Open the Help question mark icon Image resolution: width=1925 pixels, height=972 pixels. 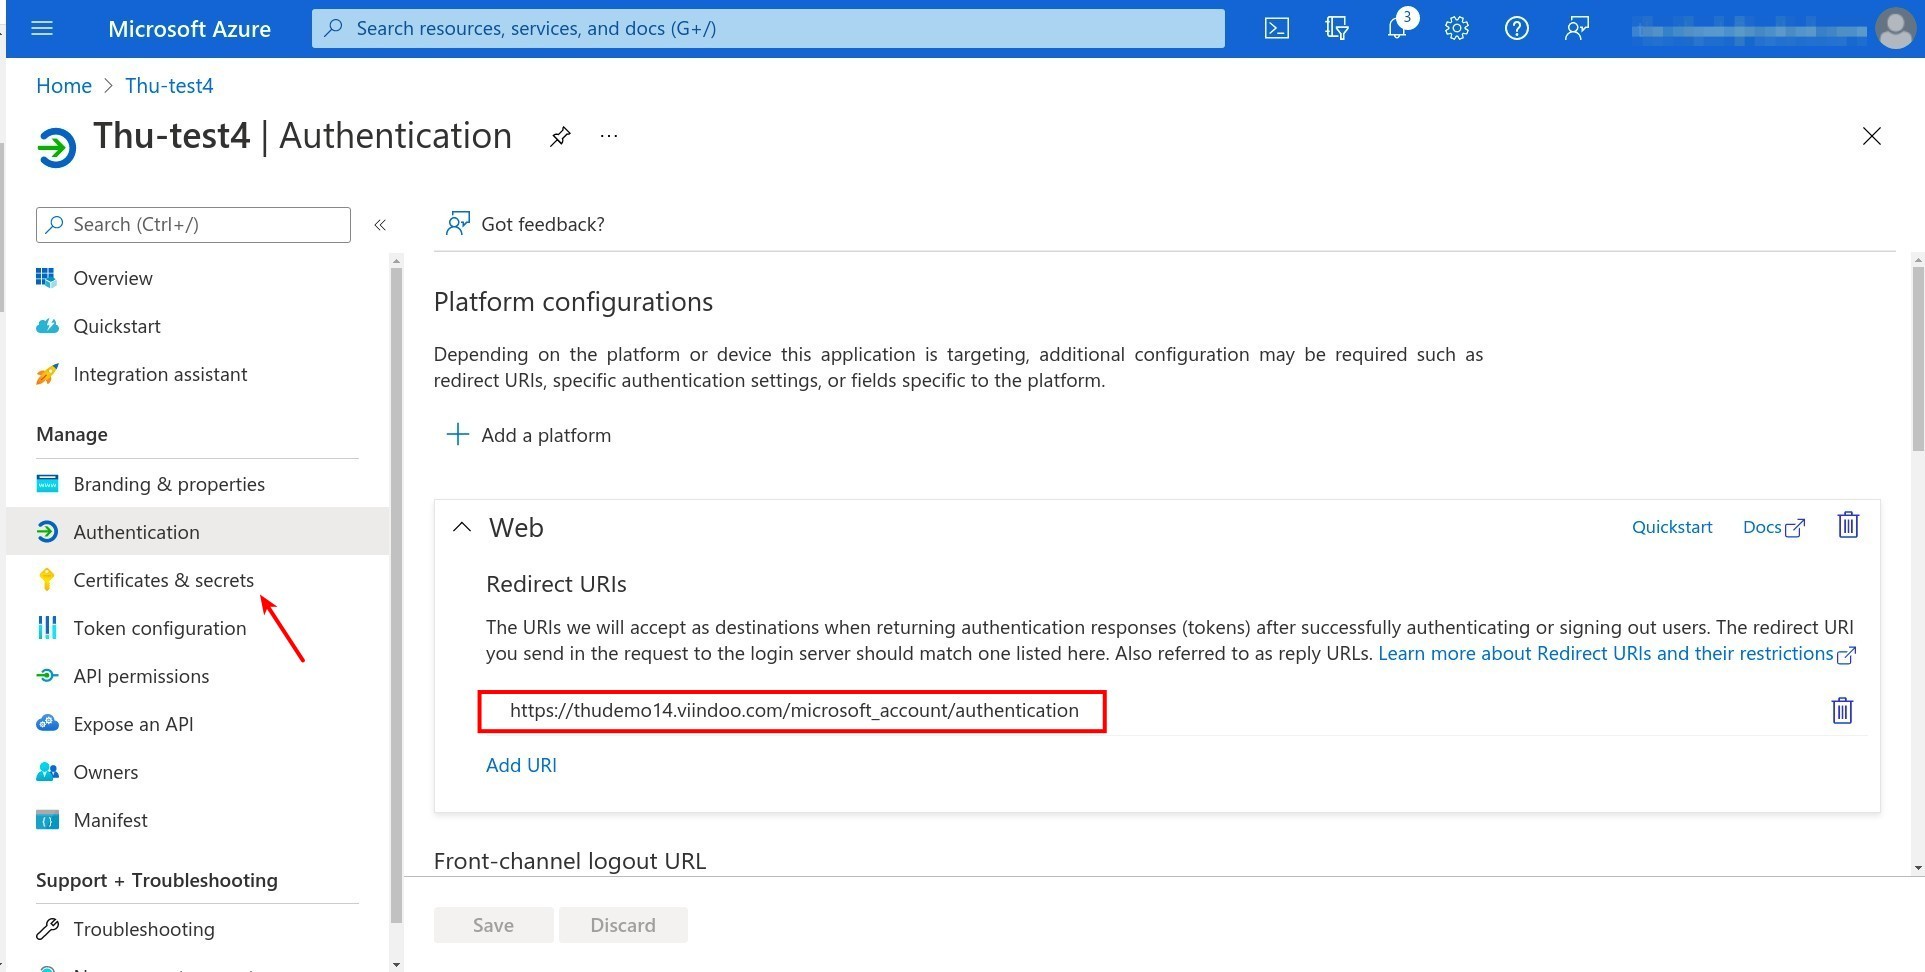pos(1517,28)
